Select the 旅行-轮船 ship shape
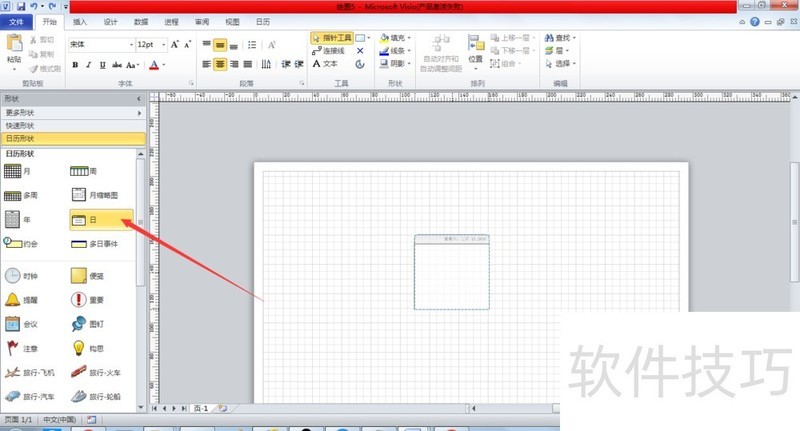800x431 pixels. [96, 396]
